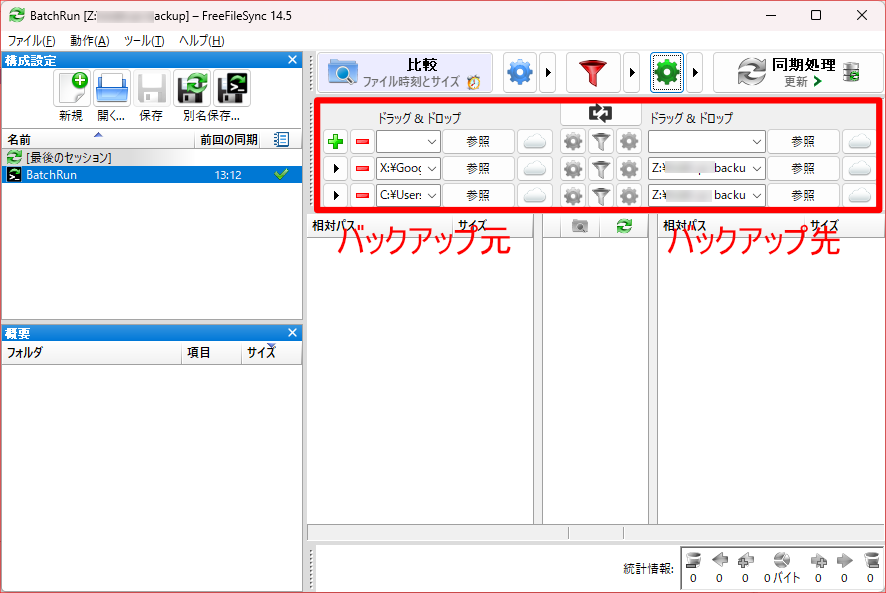Open the ファイル(F) menu
Image resolution: width=886 pixels, height=593 pixels.
(x=31, y=41)
